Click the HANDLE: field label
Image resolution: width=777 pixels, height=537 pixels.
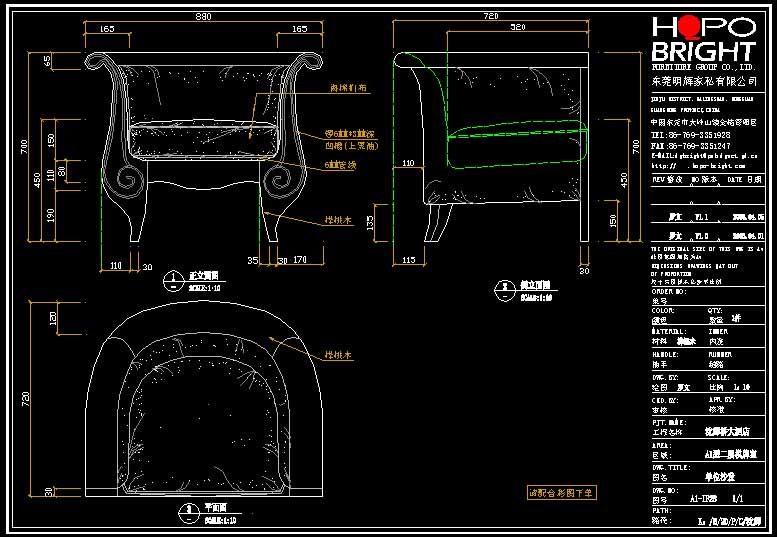click(666, 355)
